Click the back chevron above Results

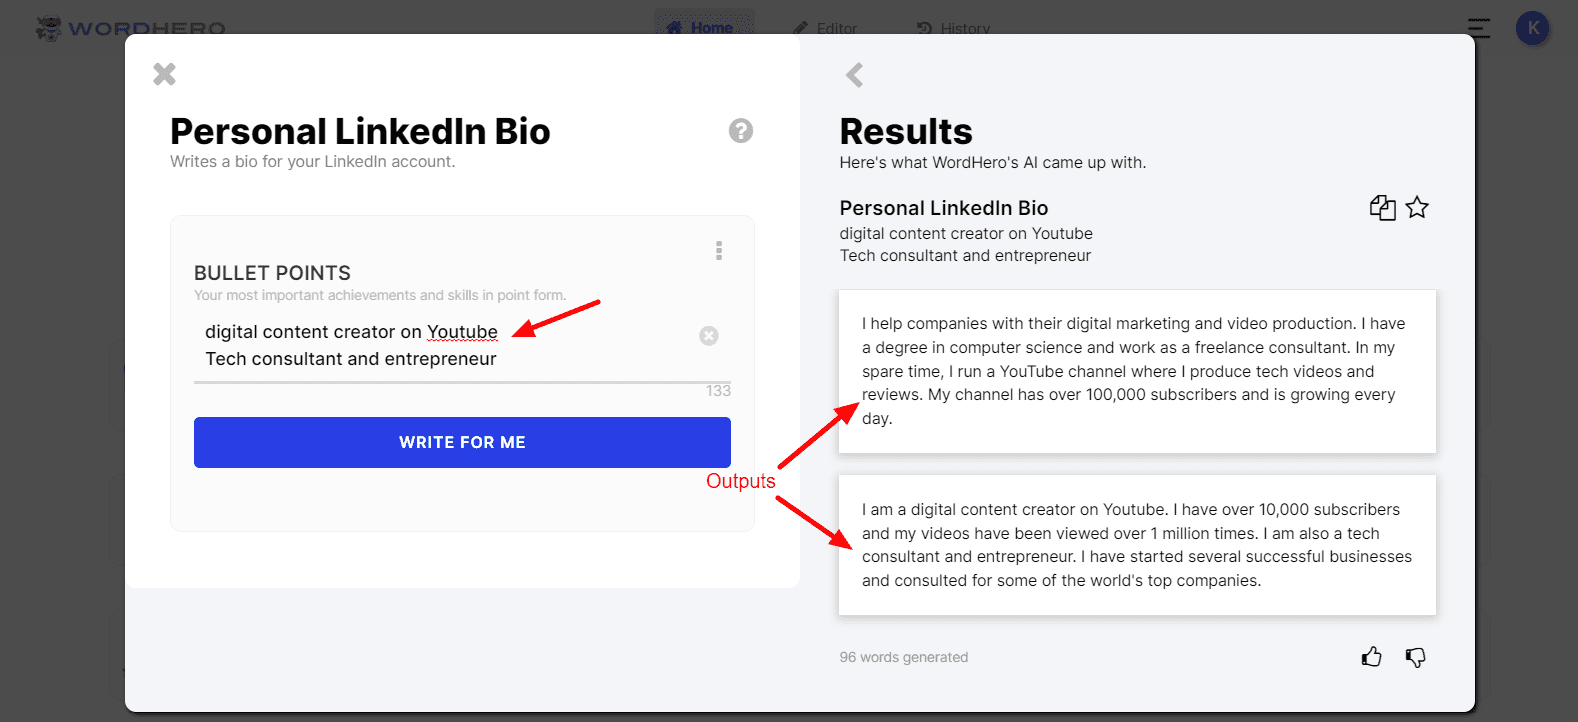pos(854,75)
